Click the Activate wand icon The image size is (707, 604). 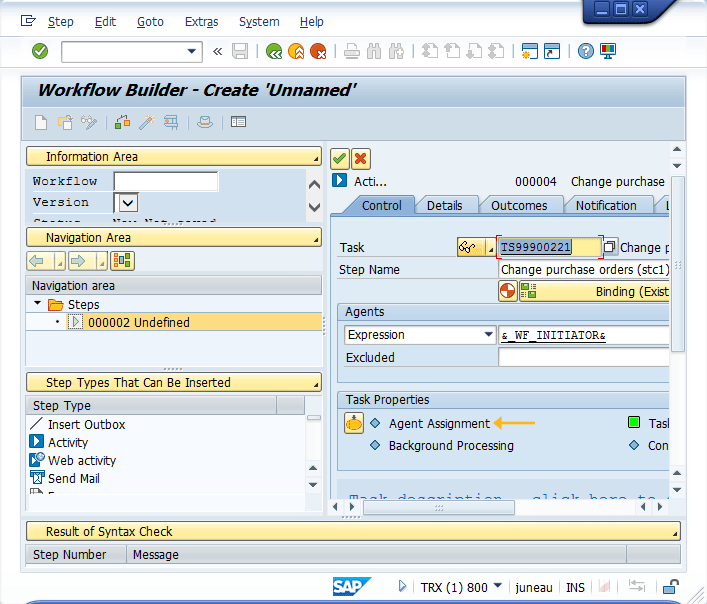(x=147, y=123)
